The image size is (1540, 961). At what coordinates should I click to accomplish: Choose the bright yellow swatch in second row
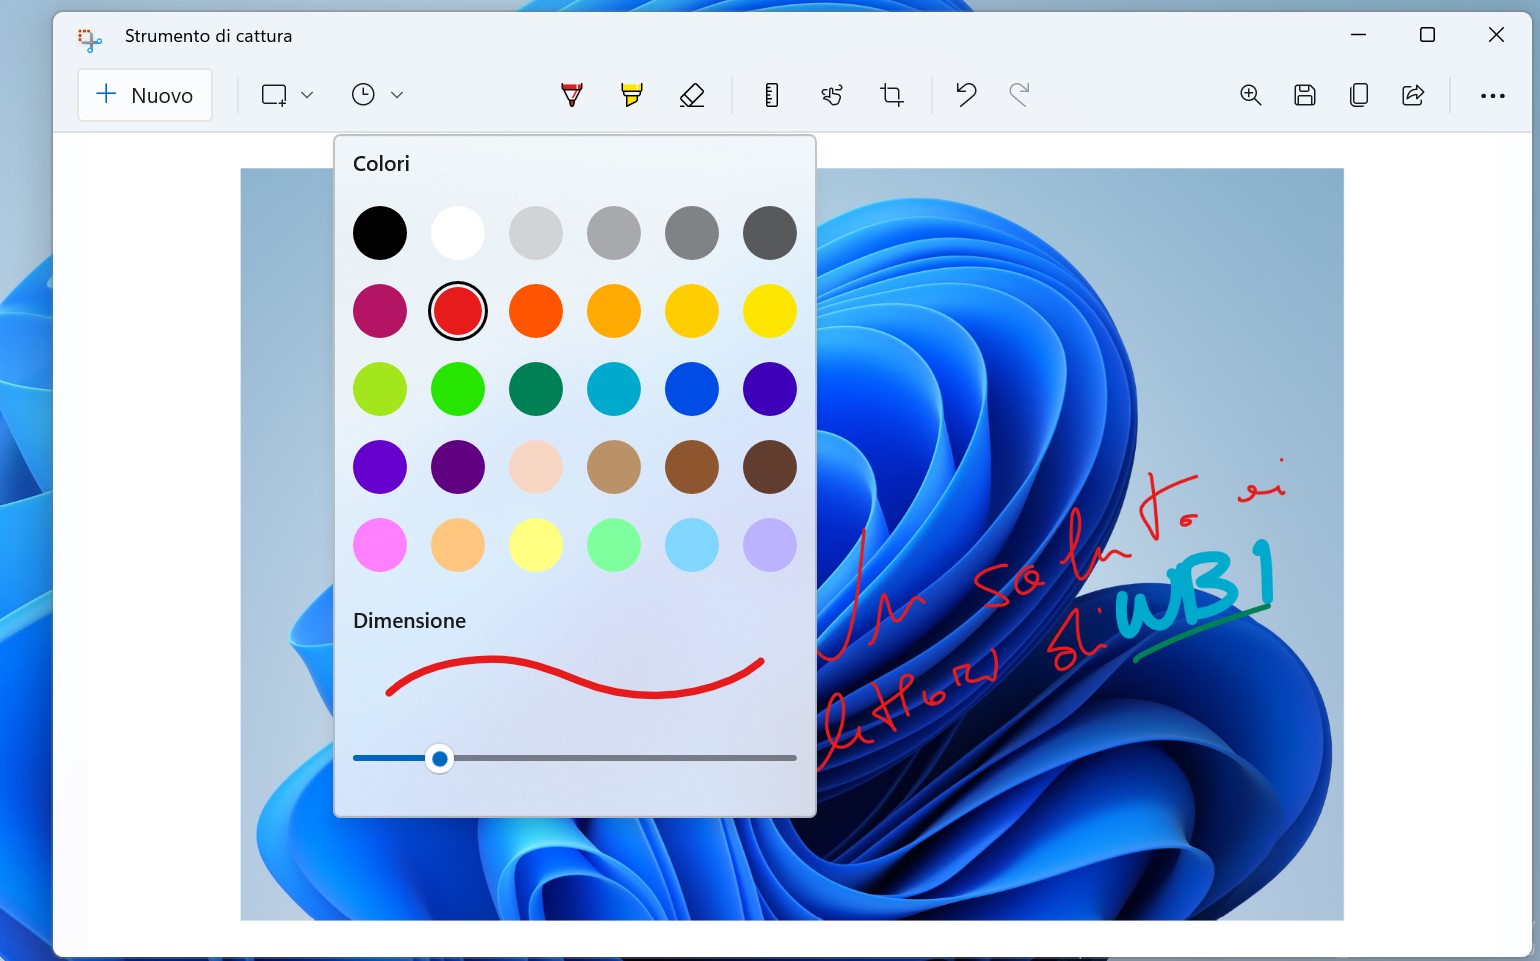770,311
